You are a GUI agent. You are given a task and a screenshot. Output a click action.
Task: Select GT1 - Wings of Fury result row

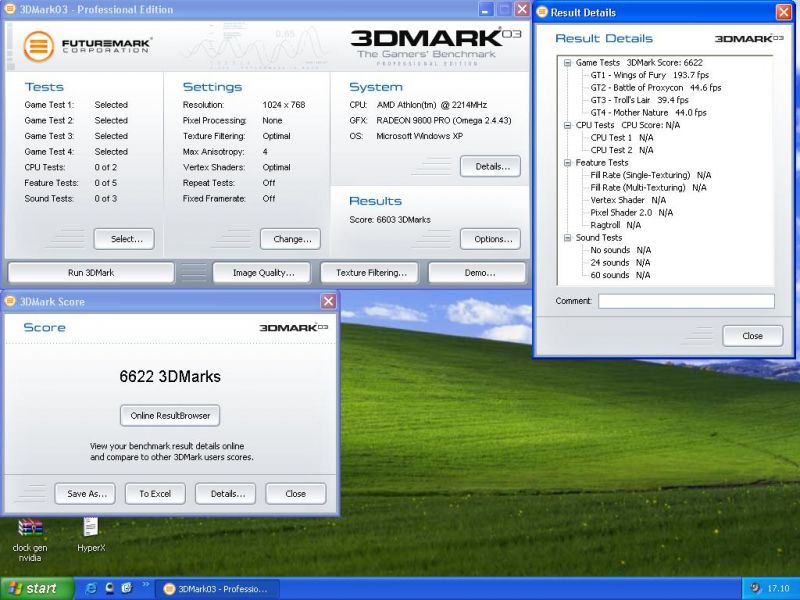[x=649, y=75]
